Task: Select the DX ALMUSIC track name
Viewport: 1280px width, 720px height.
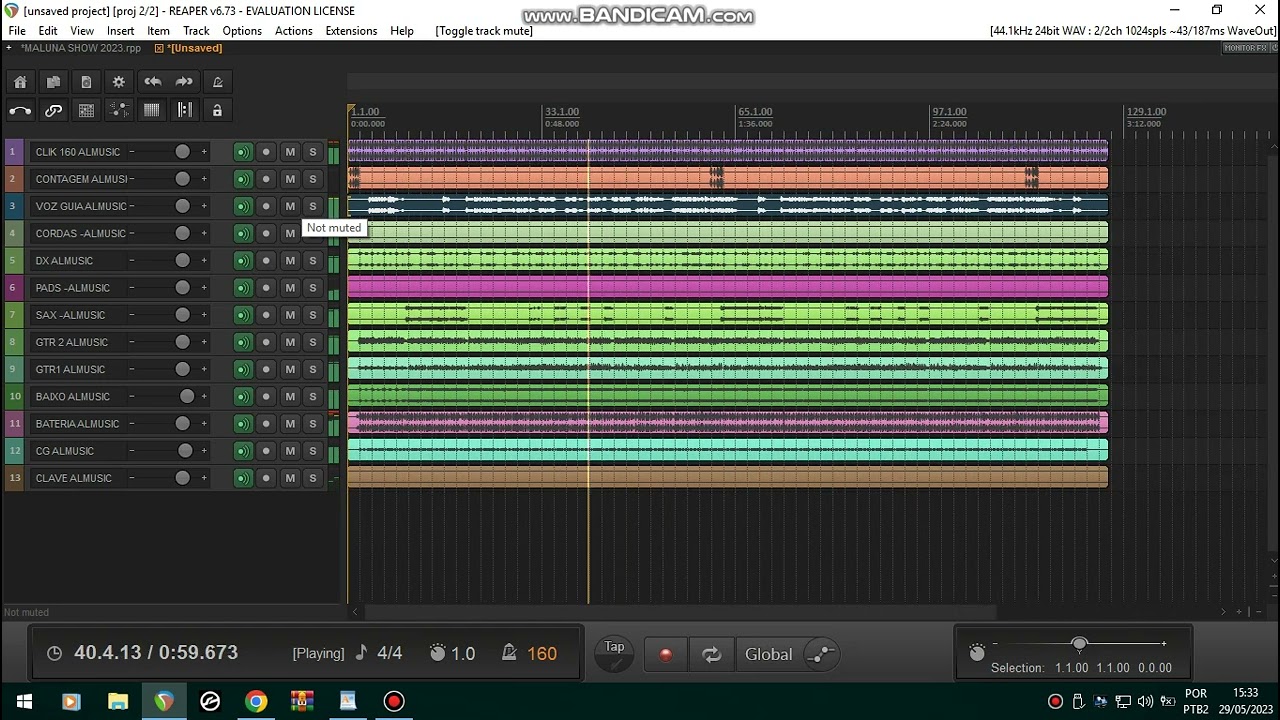Action: (64, 261)
